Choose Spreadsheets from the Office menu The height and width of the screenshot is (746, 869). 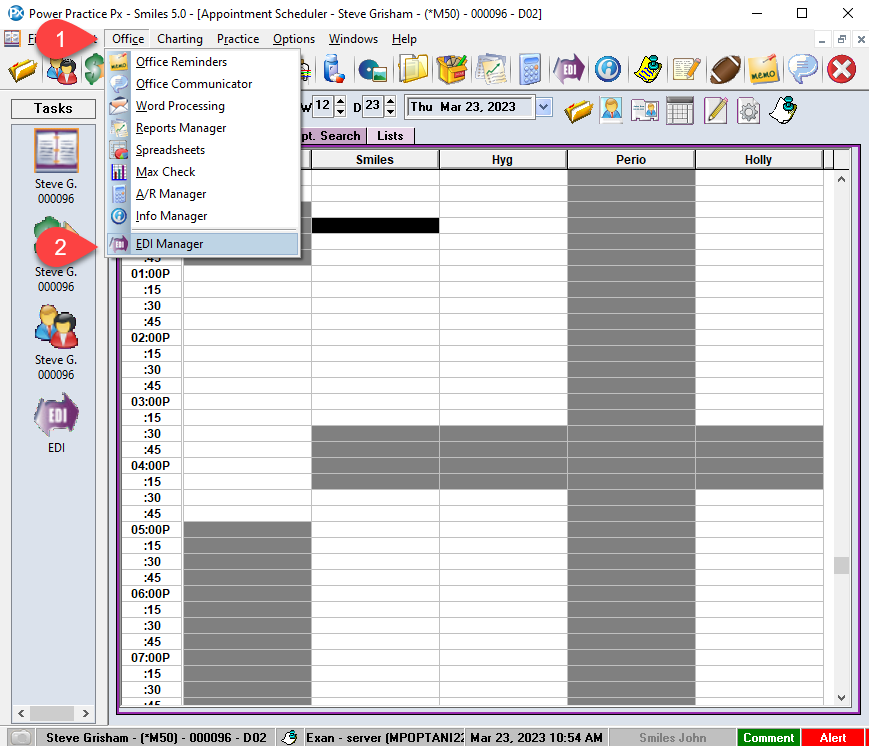tap(203, 150)
